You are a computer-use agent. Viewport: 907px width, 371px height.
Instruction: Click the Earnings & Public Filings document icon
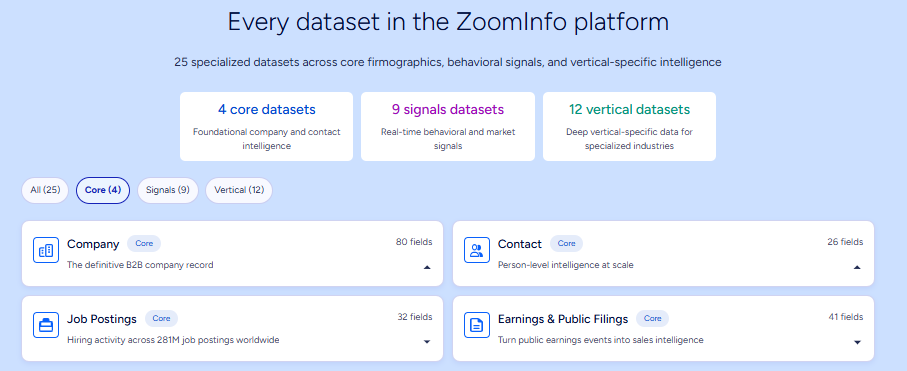coord(477,325)
